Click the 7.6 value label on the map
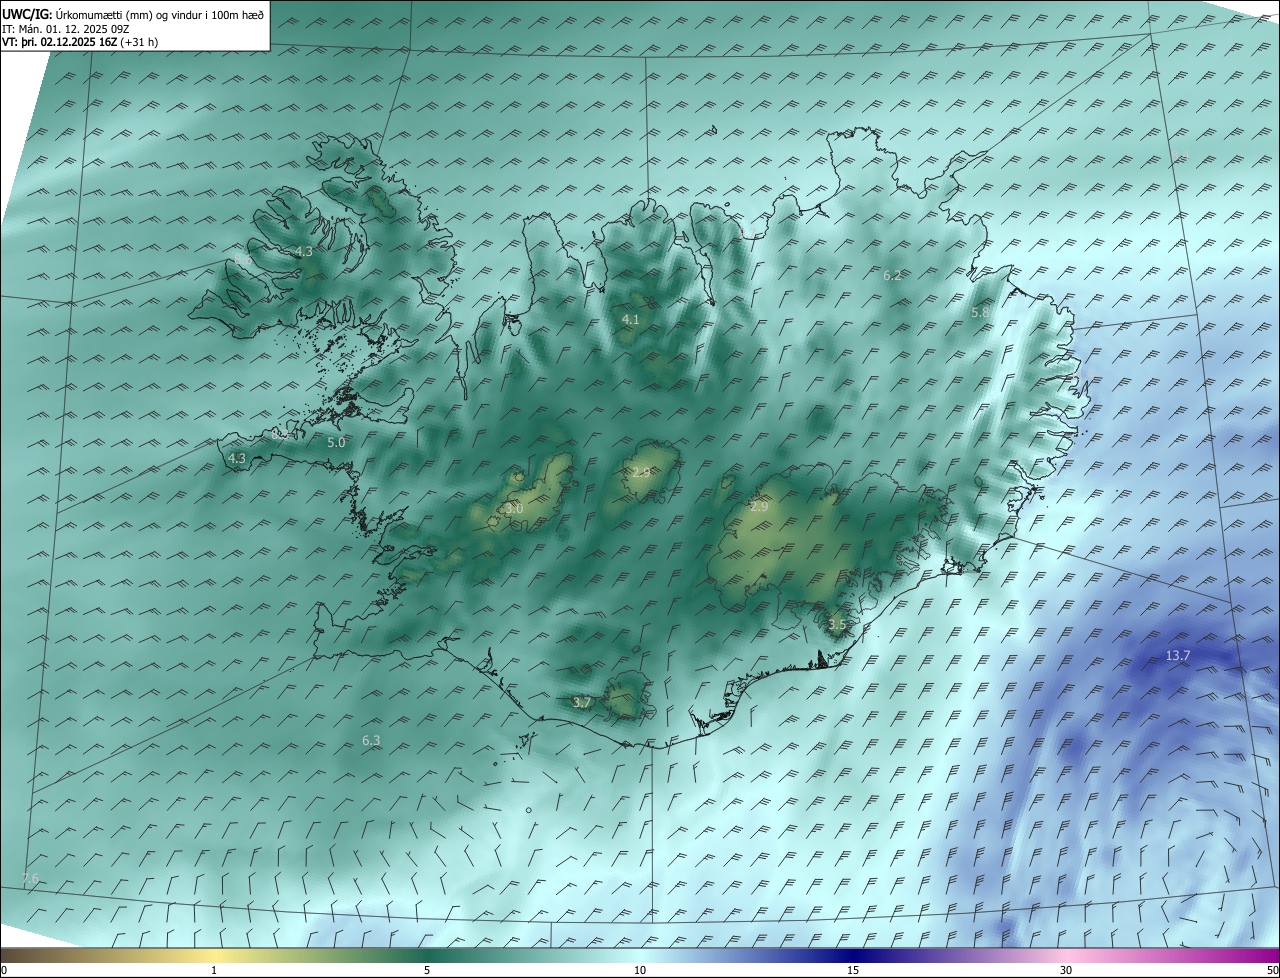 [x=30, y=878]
